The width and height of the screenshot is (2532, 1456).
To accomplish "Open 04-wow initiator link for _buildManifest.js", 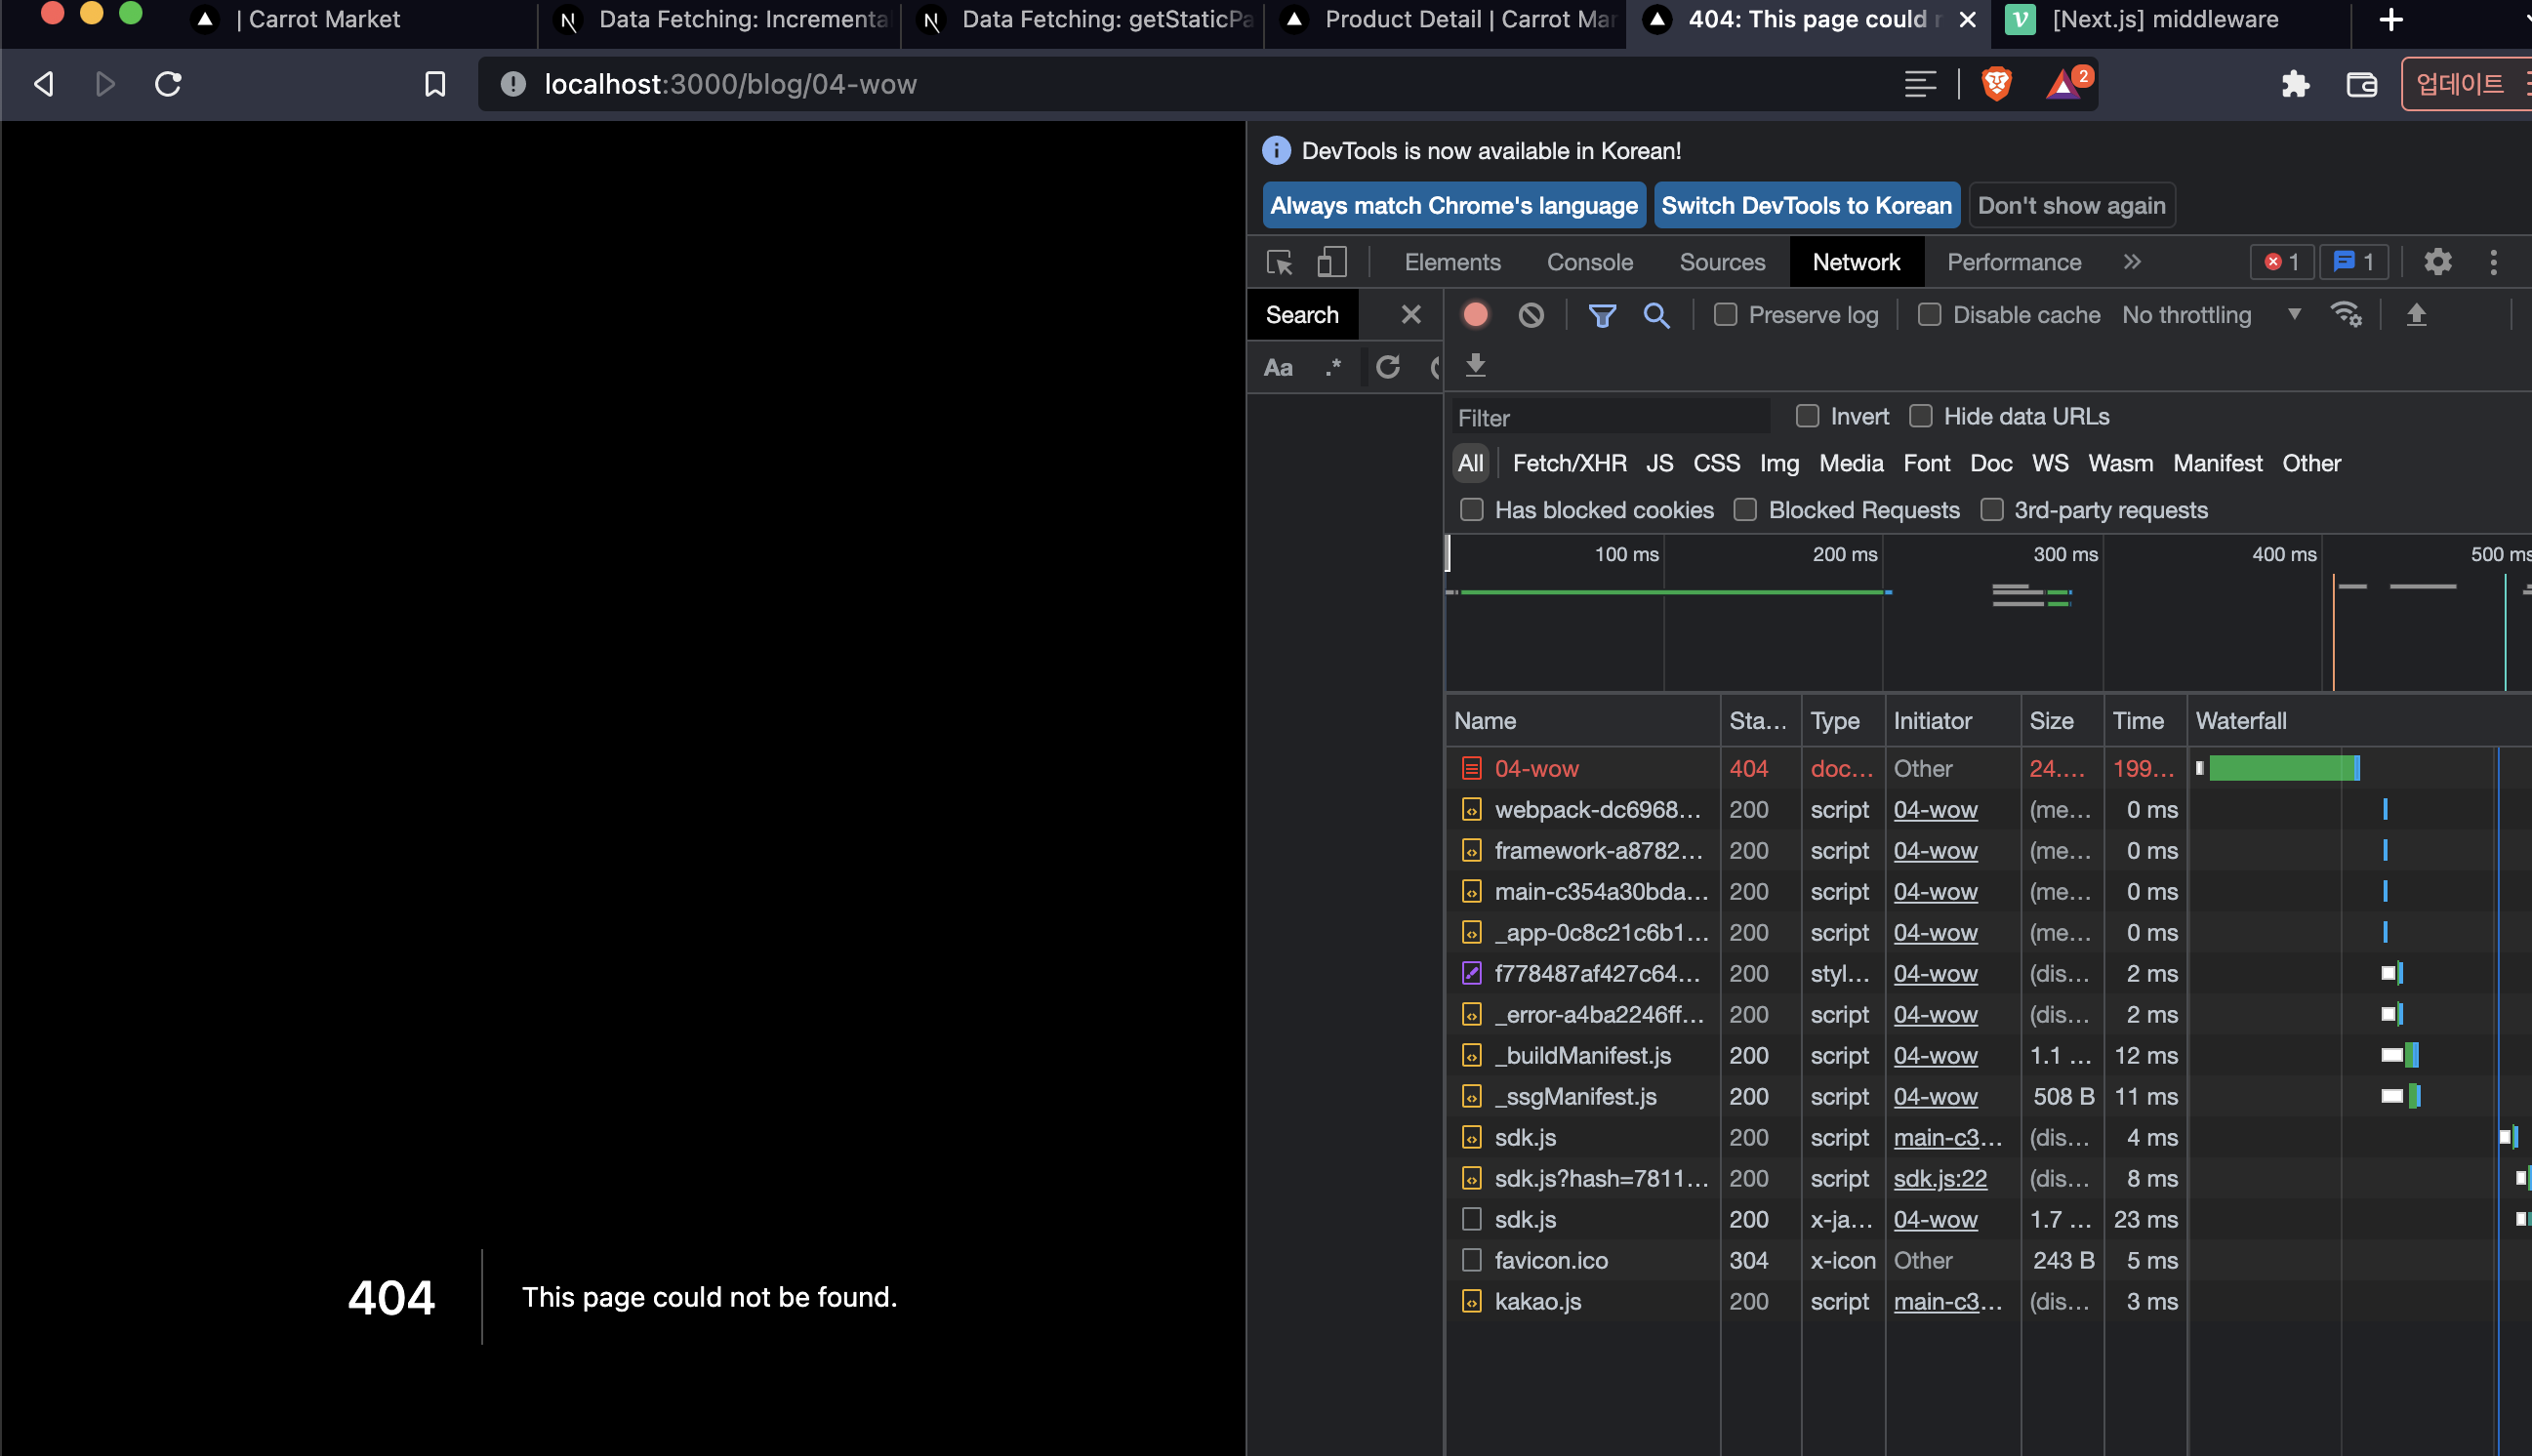I will click(x=1935, y=1055).
